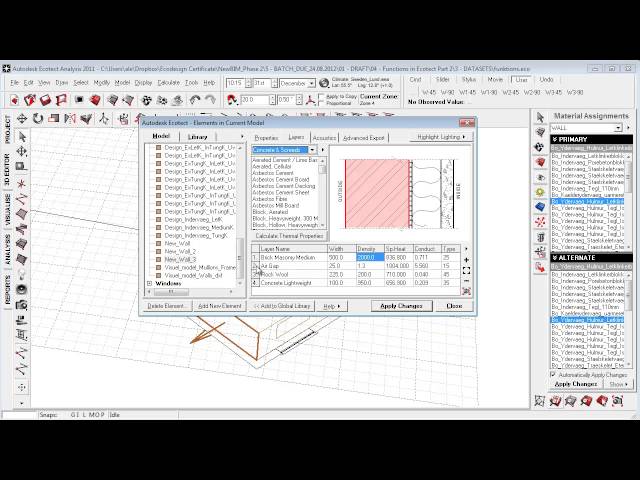Select the arrow pointer tool in left toolbar

[22, 136]
